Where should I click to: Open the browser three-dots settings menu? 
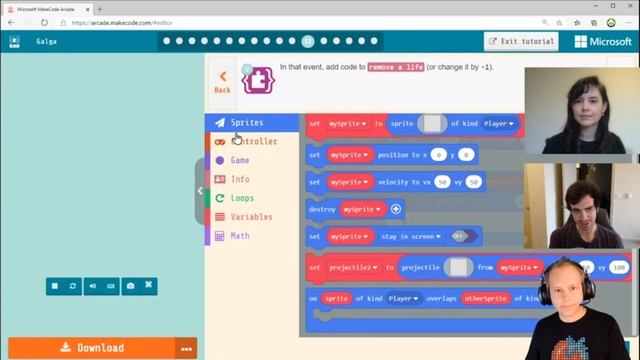[x=628, y=23]
